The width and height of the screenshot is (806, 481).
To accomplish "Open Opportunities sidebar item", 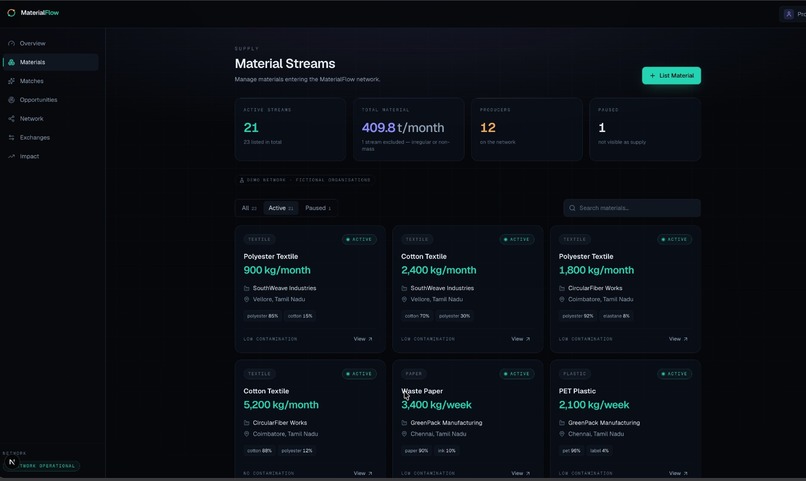I will pos(50,100).
